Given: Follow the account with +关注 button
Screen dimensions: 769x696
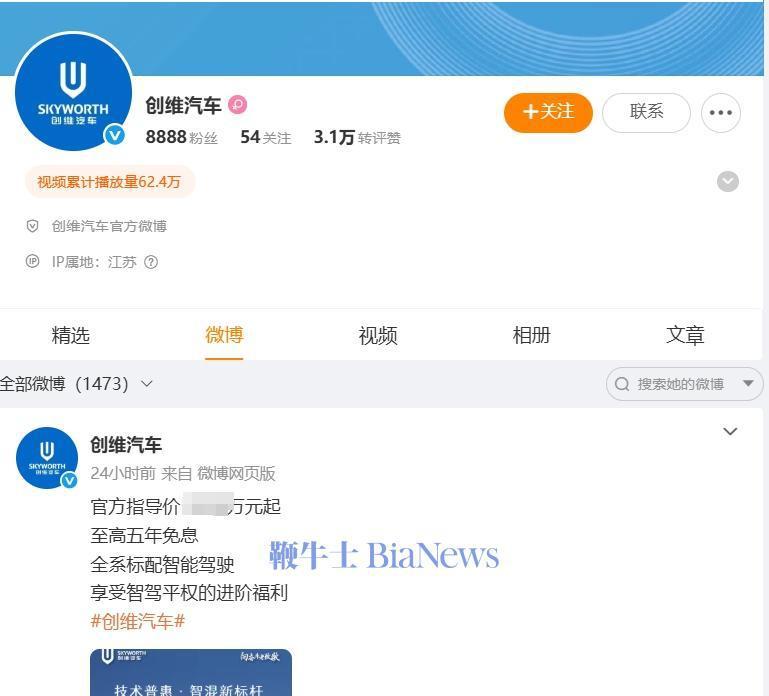Looking at the screenshot, I should (548, 113).
